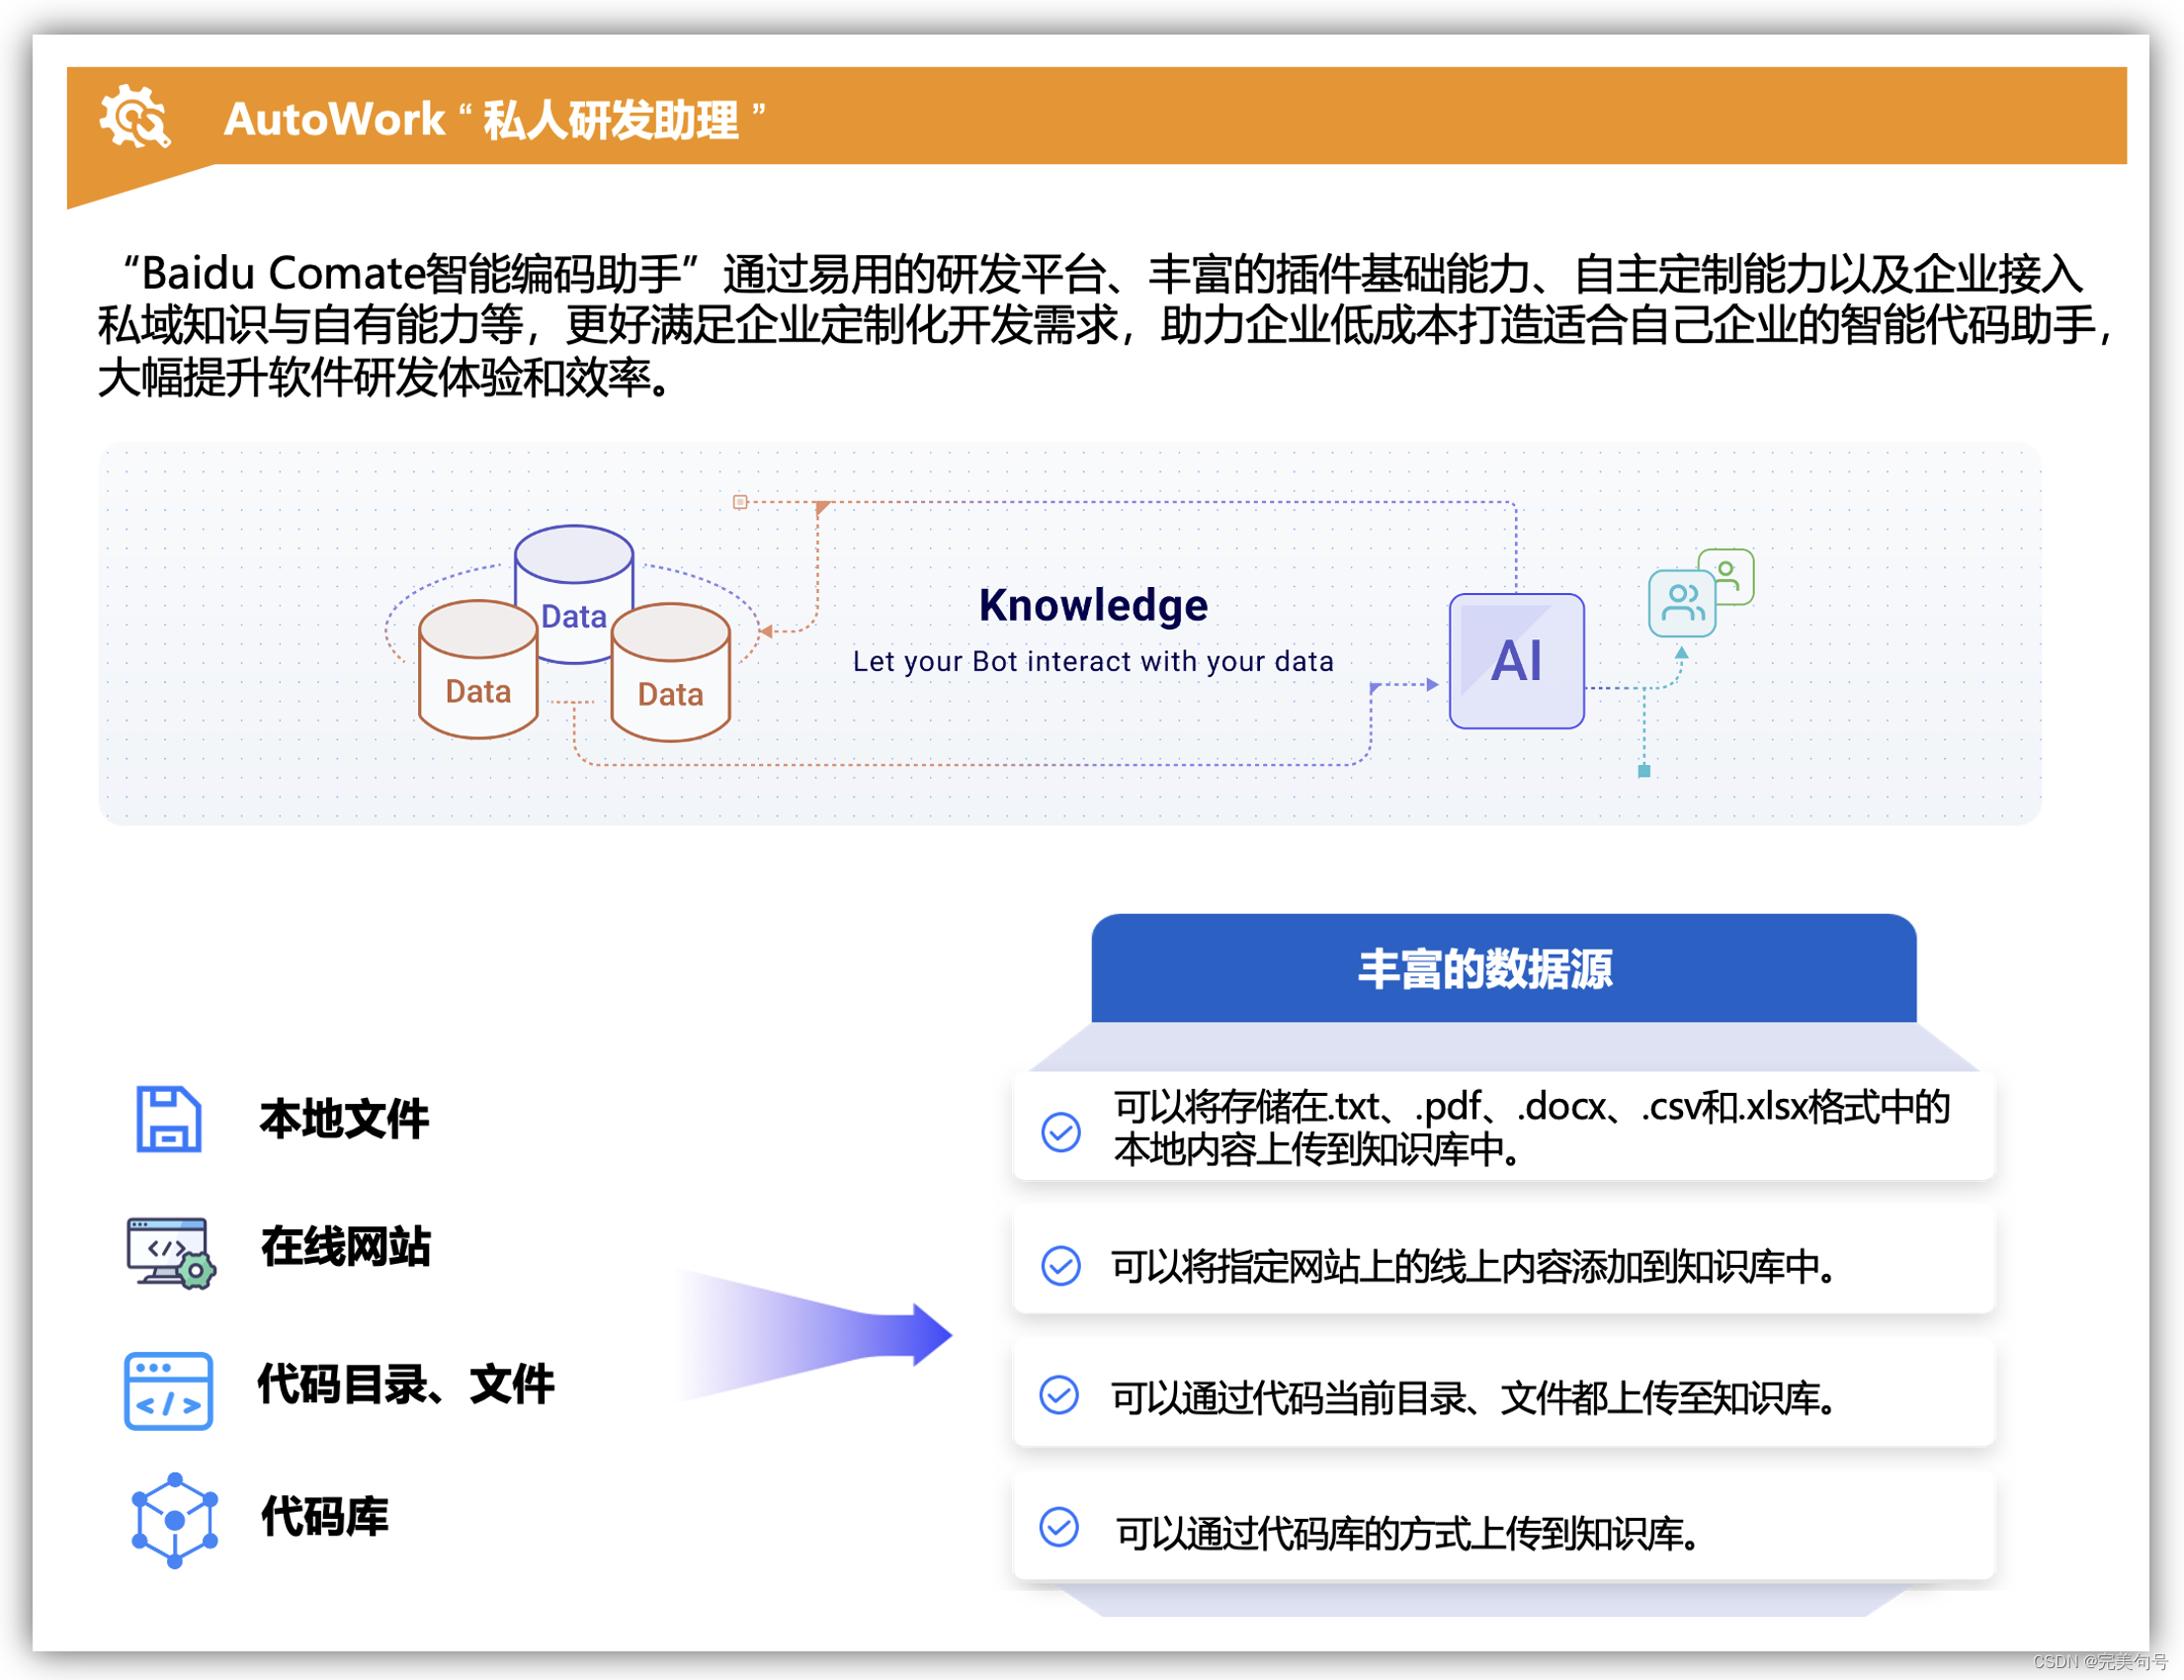Click the hexagon cube icon for 代码库
The image size is (2184, 1680).
[x=174, y=1520]
